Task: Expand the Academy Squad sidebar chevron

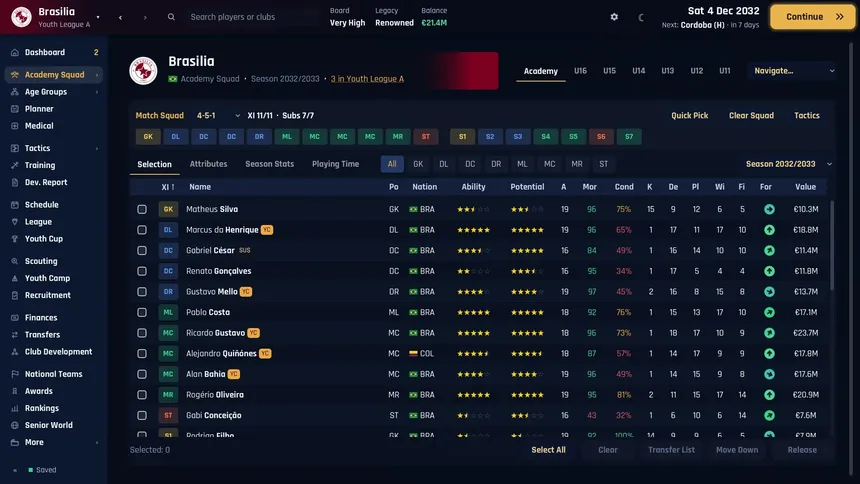Action: (x=97, y=75)
